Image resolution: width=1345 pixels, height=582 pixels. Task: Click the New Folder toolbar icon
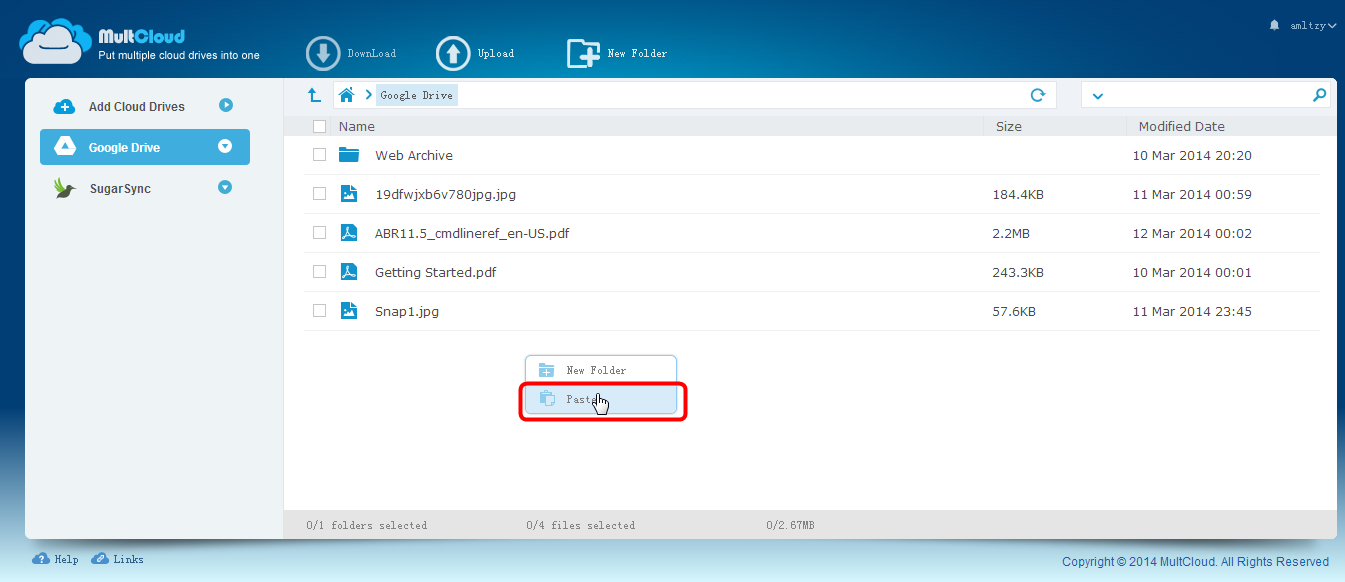[583, 53]
